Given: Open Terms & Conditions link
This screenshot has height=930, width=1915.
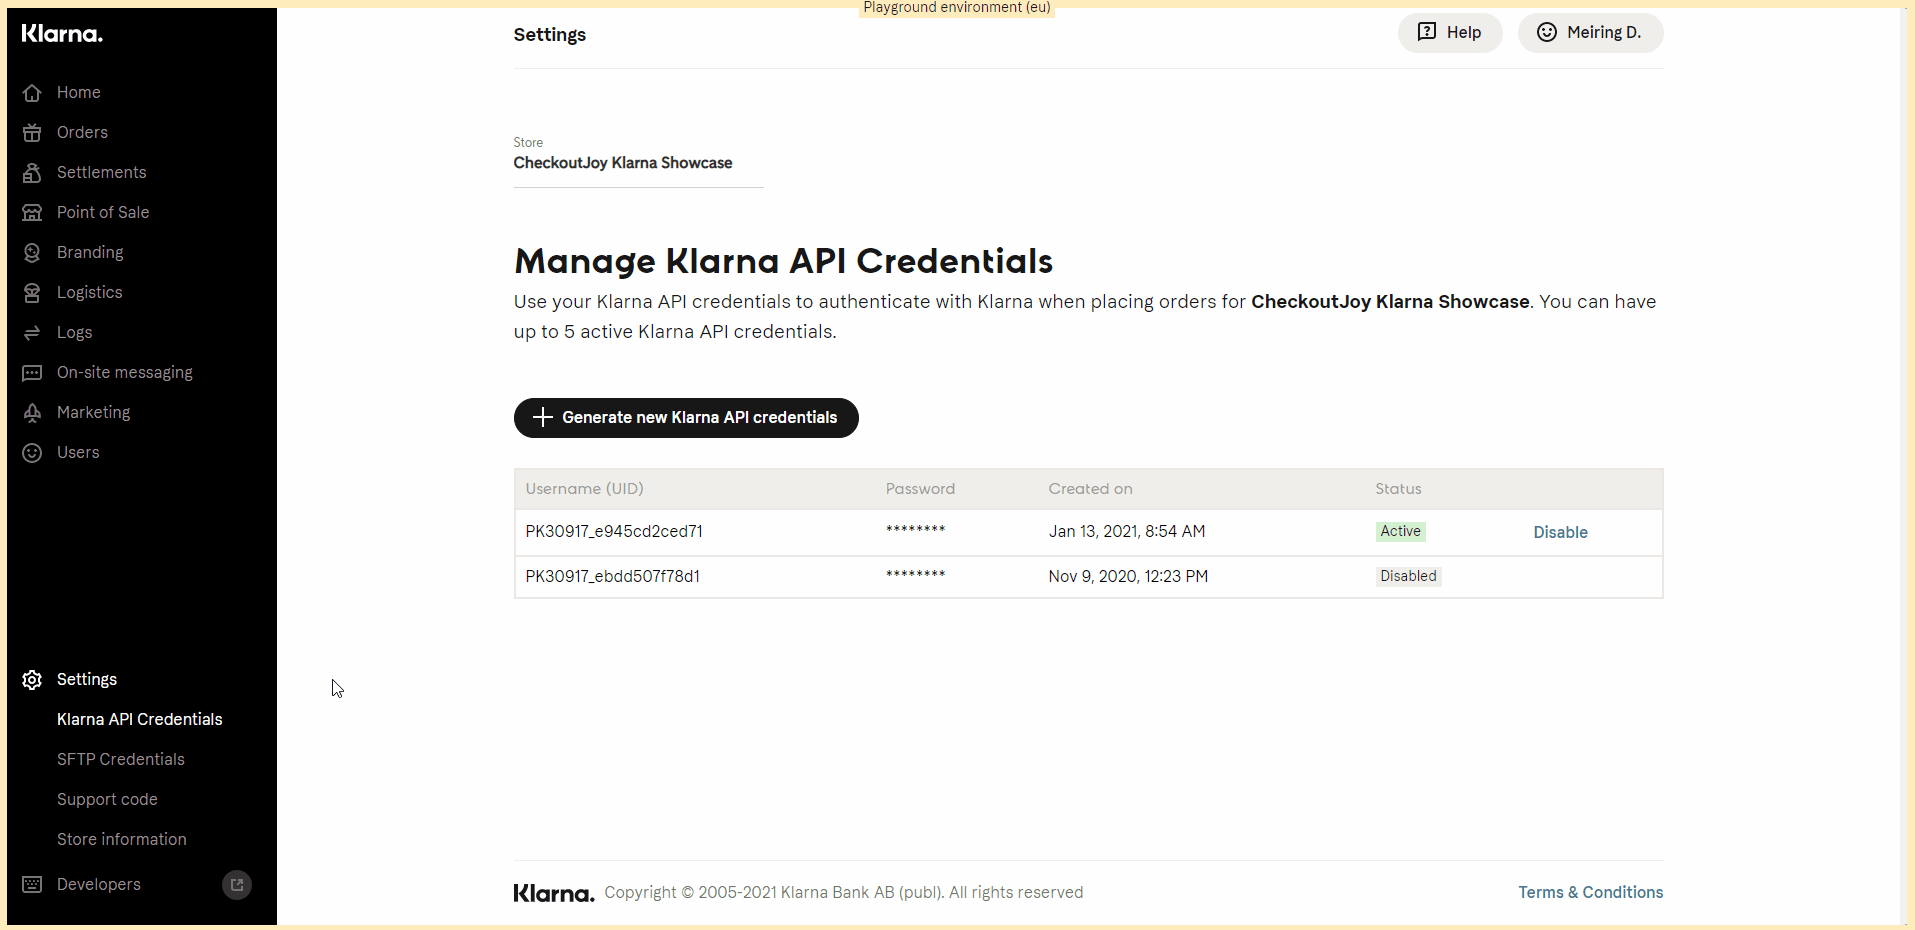Looking at the screenshot, I should point(1590,892).
